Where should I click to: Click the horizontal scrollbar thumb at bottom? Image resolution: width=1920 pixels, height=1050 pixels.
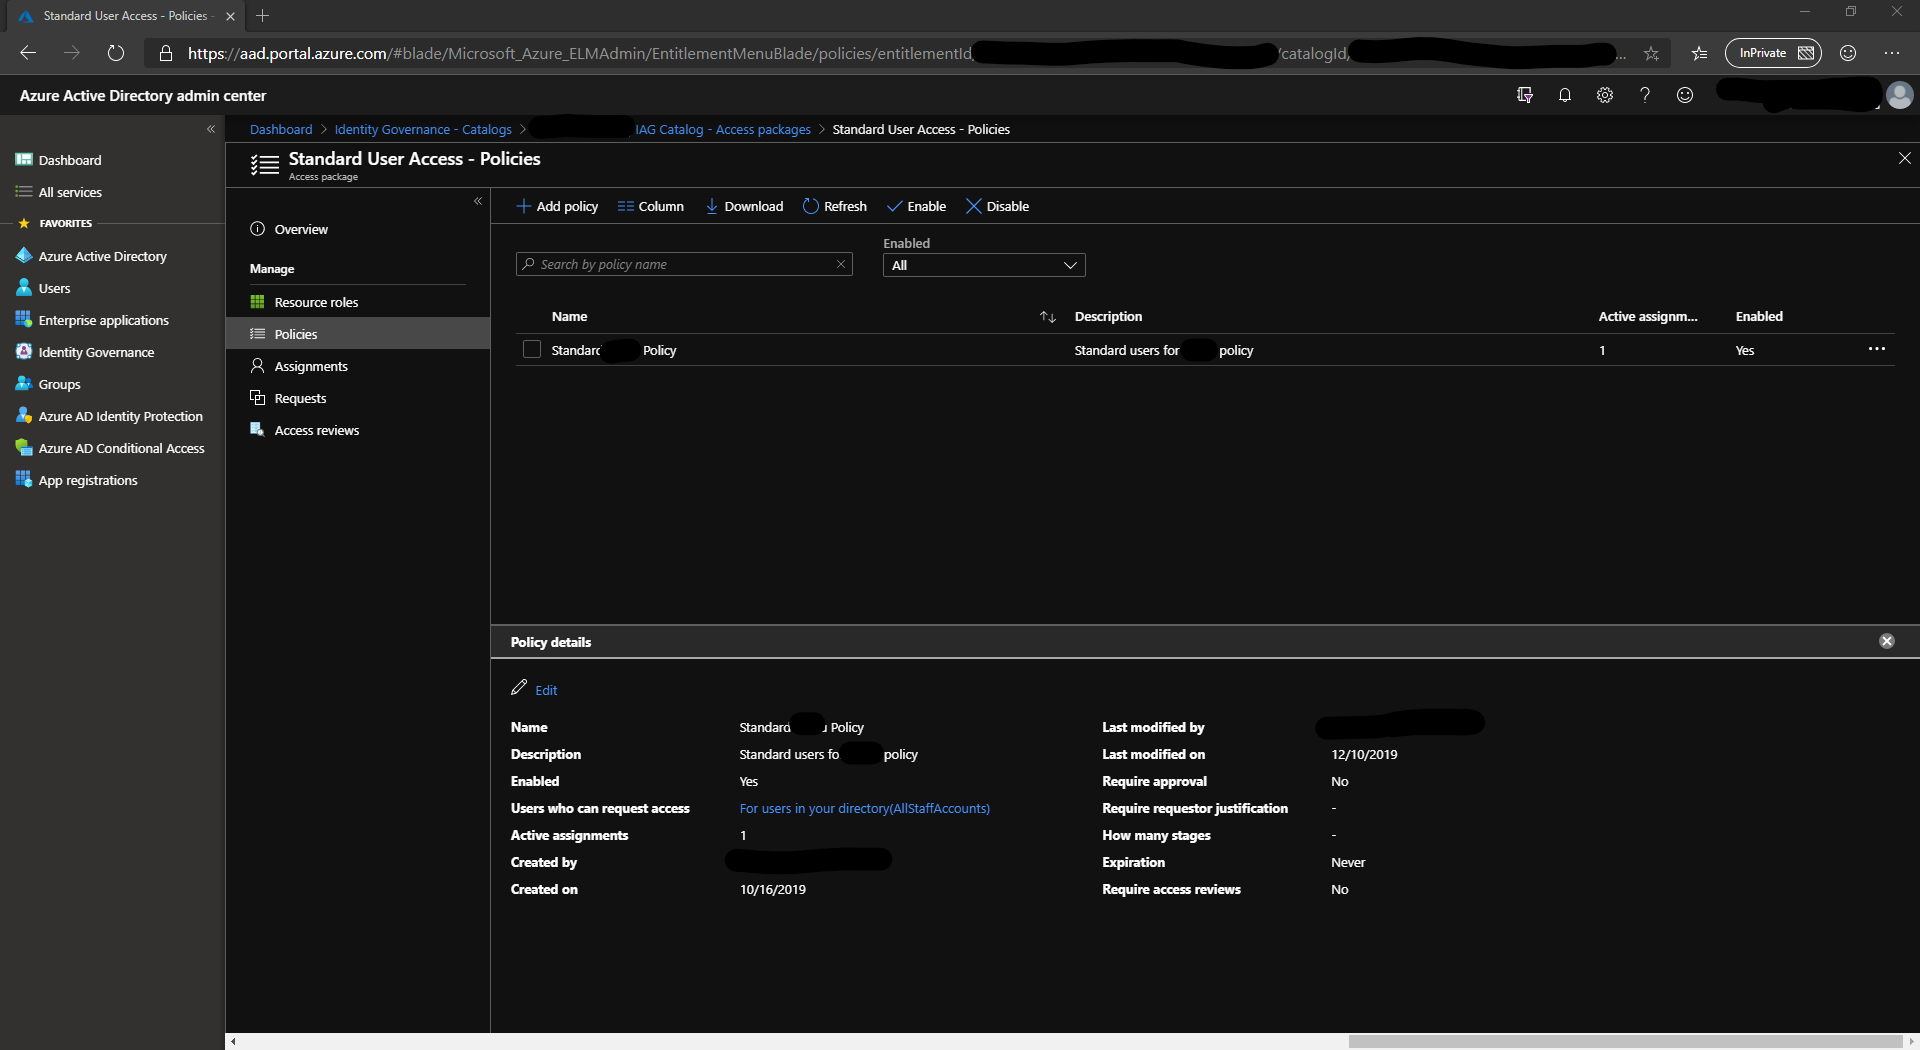coord(1625,1041)
